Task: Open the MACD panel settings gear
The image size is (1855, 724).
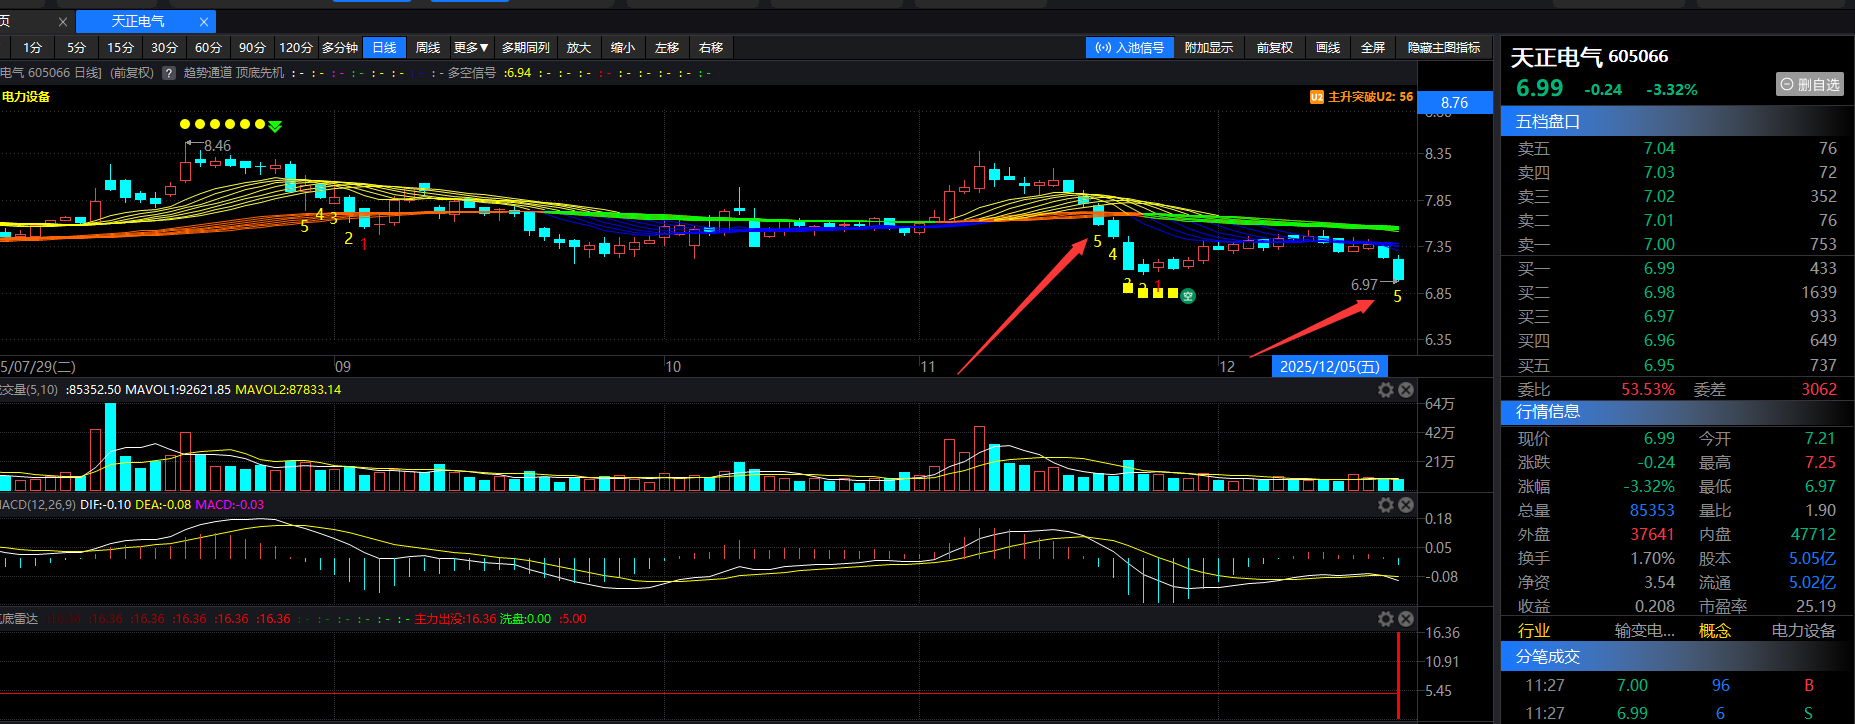Action: 1385,505
